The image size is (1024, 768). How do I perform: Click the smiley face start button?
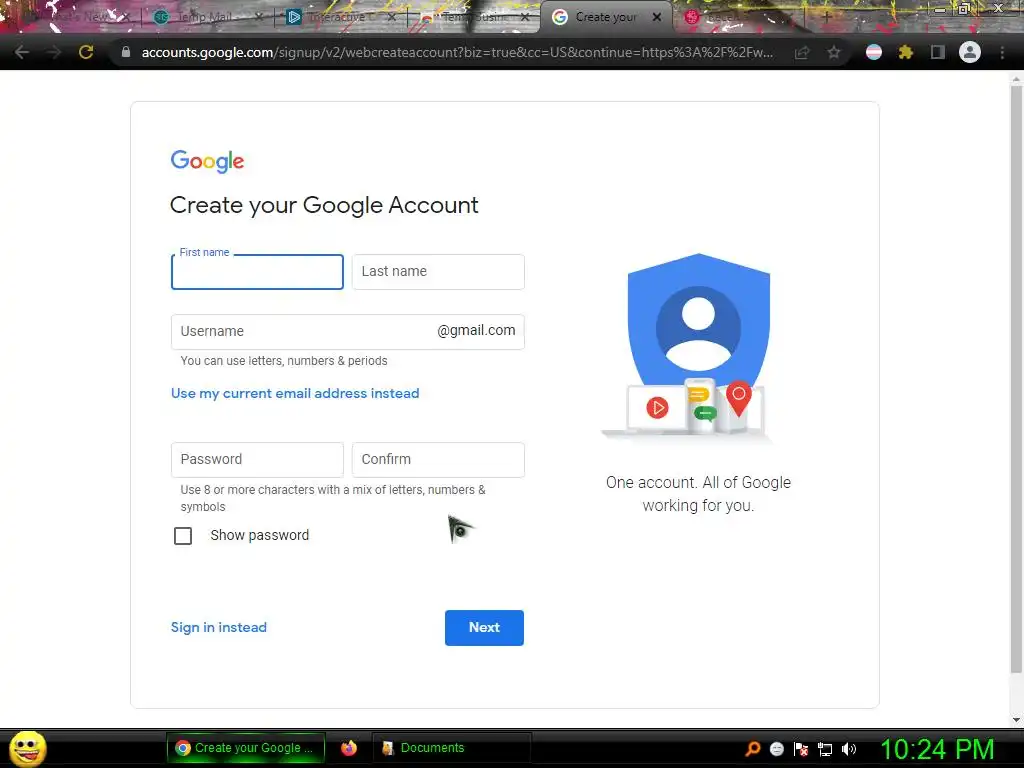27,748
